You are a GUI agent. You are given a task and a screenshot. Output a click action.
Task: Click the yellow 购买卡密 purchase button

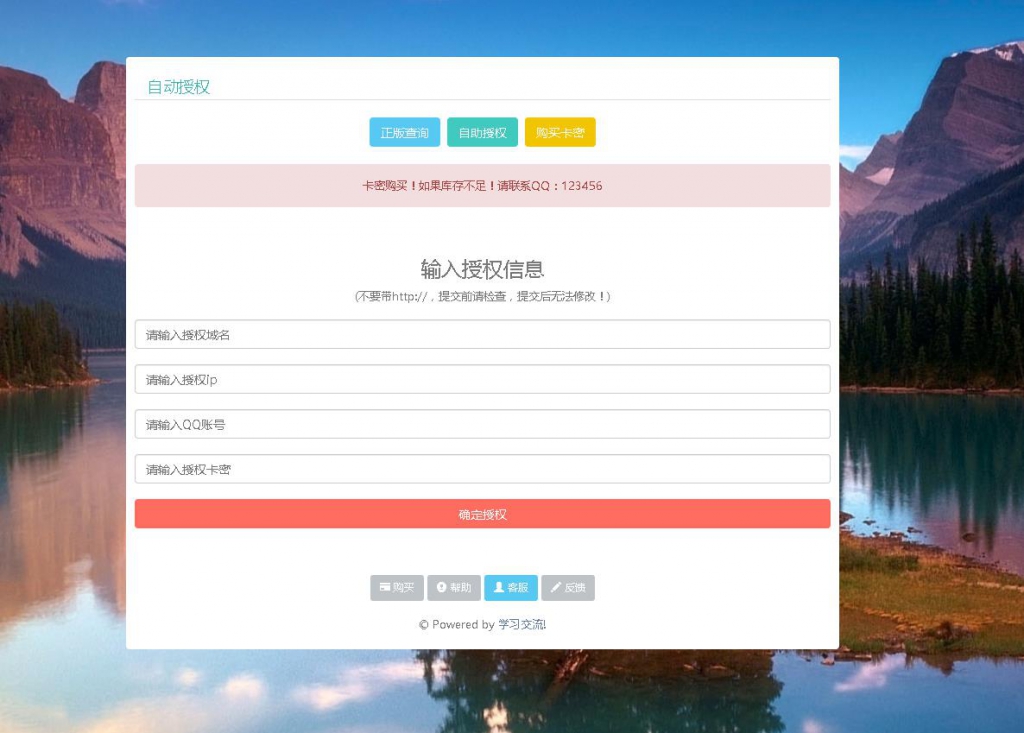coord(560,131)
